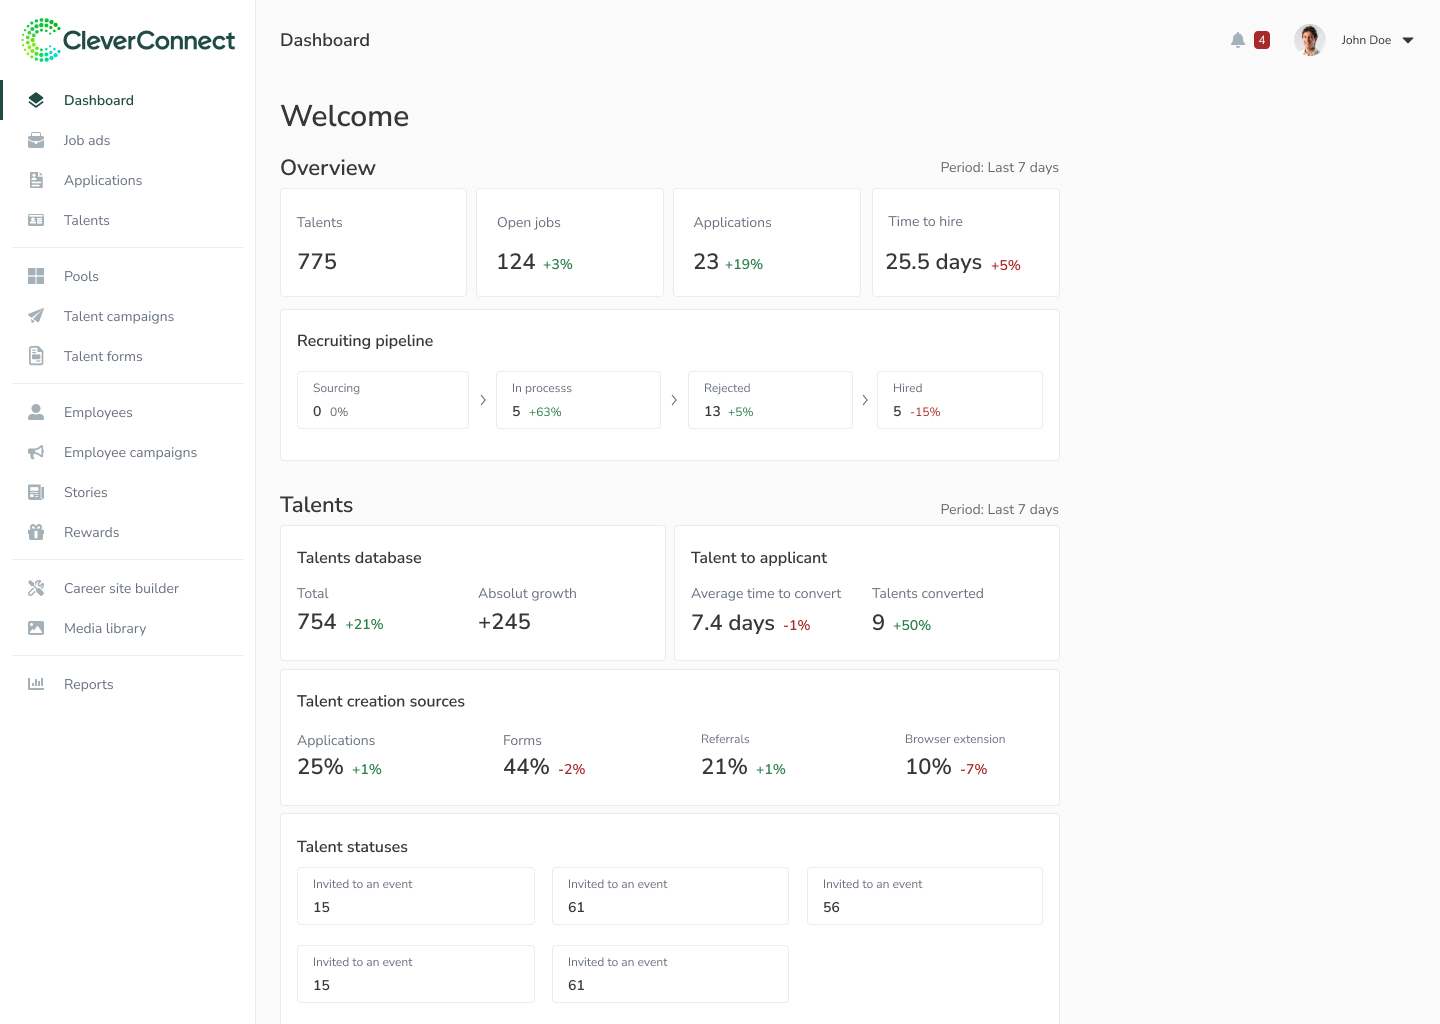
Task: Open Talent forms in the sidebar
Action: coord(103,356)
